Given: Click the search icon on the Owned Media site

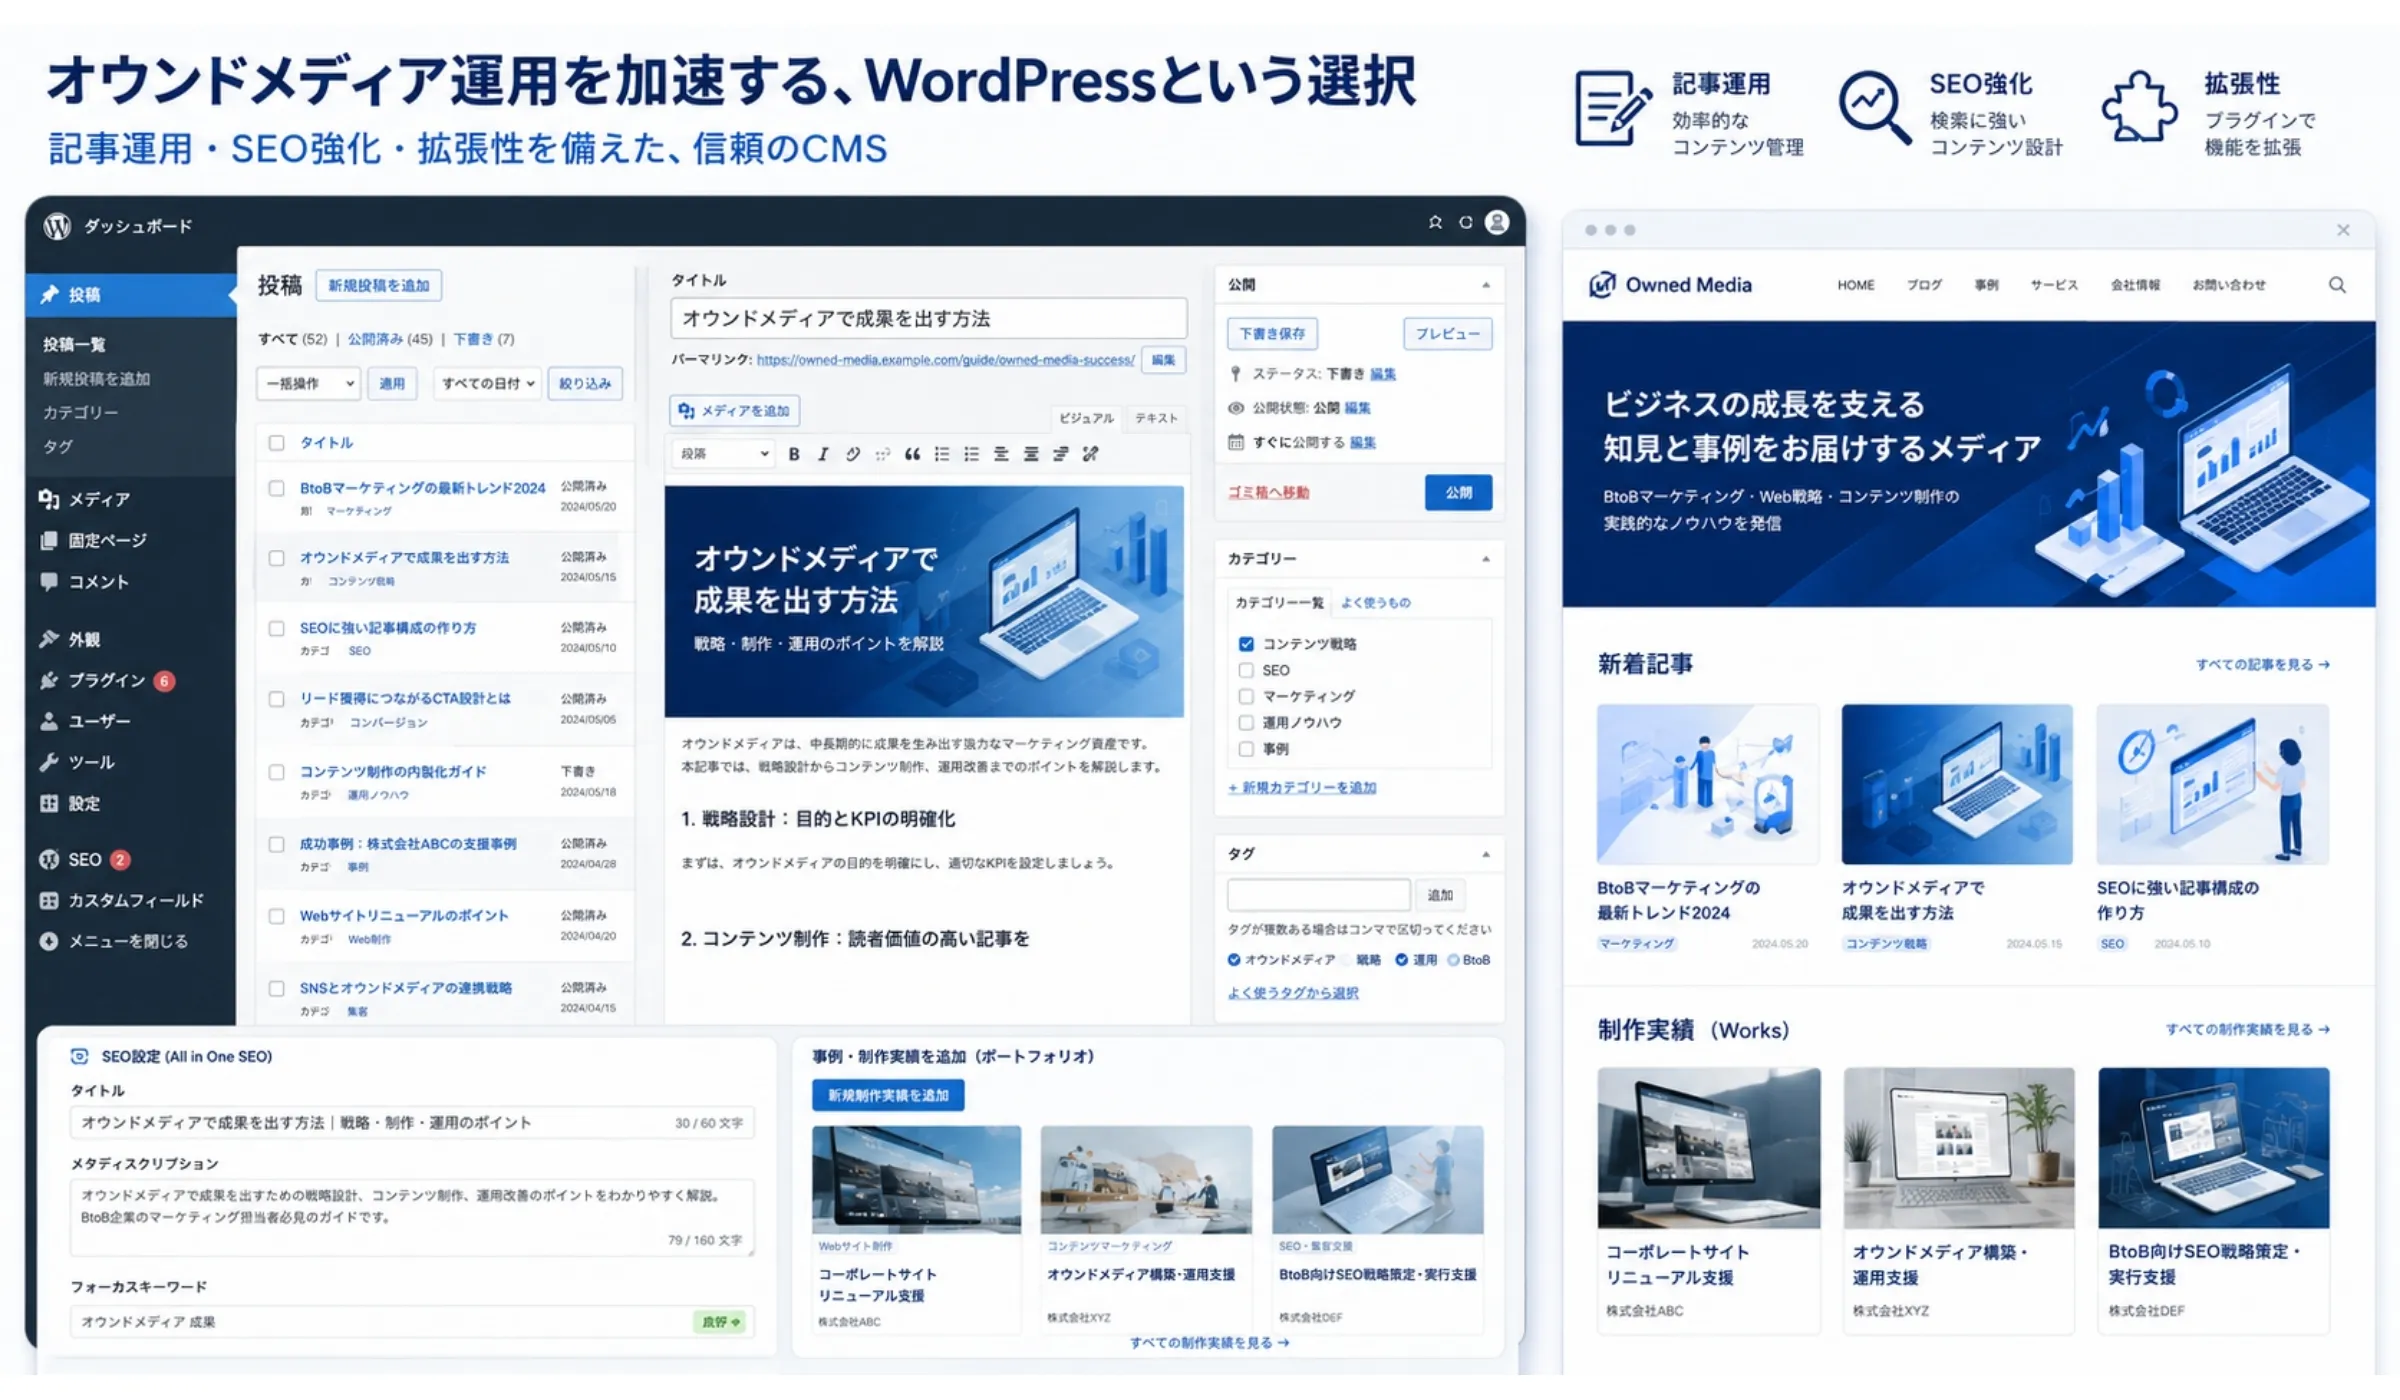Looking at the screenshot, I should [2337, 285].
